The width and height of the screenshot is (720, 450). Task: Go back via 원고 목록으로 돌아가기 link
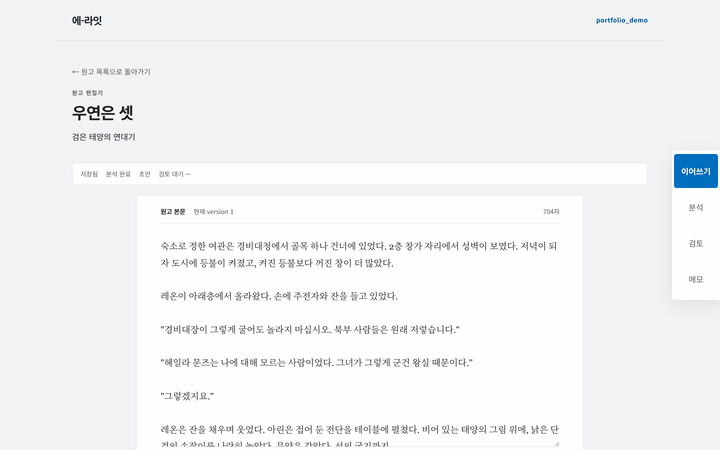click(x=111, y=72)
